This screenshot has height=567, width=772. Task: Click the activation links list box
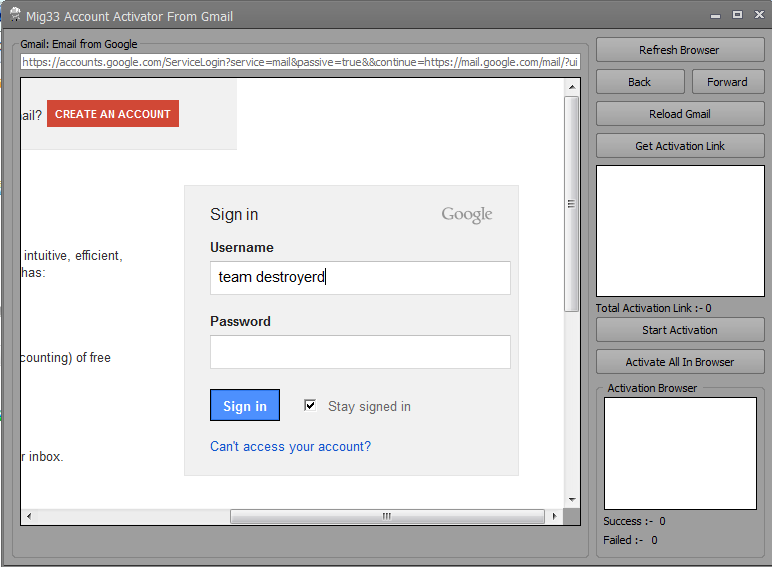coord(680,231)
